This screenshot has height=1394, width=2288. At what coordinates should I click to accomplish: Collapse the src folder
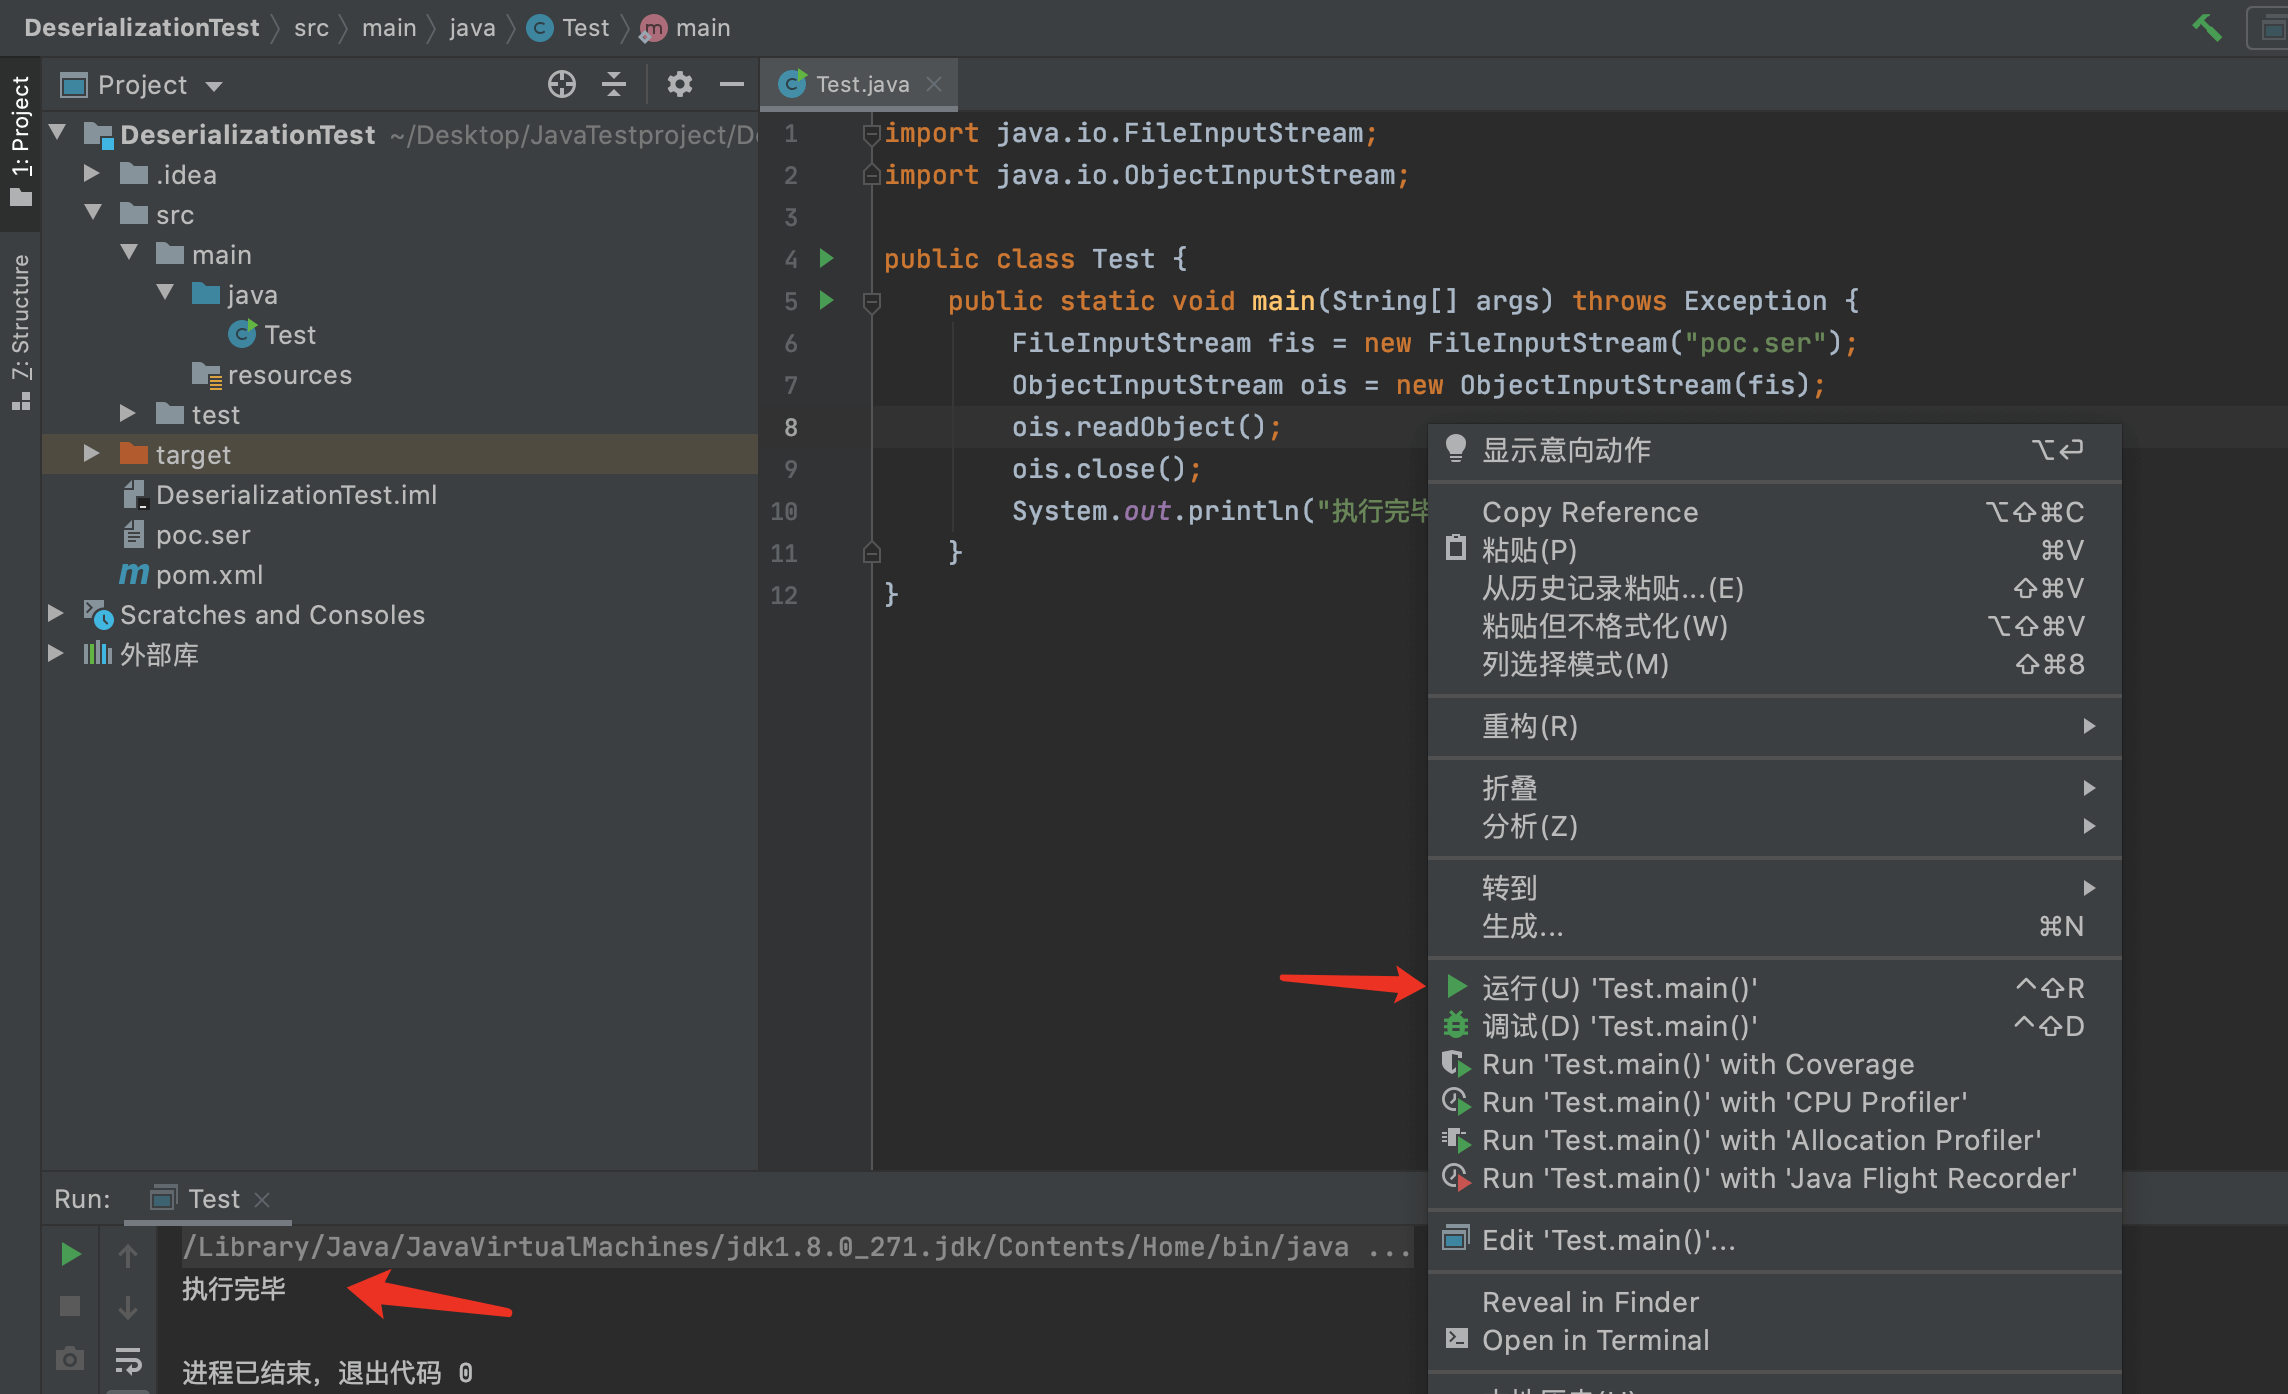(x=93, y=213)
